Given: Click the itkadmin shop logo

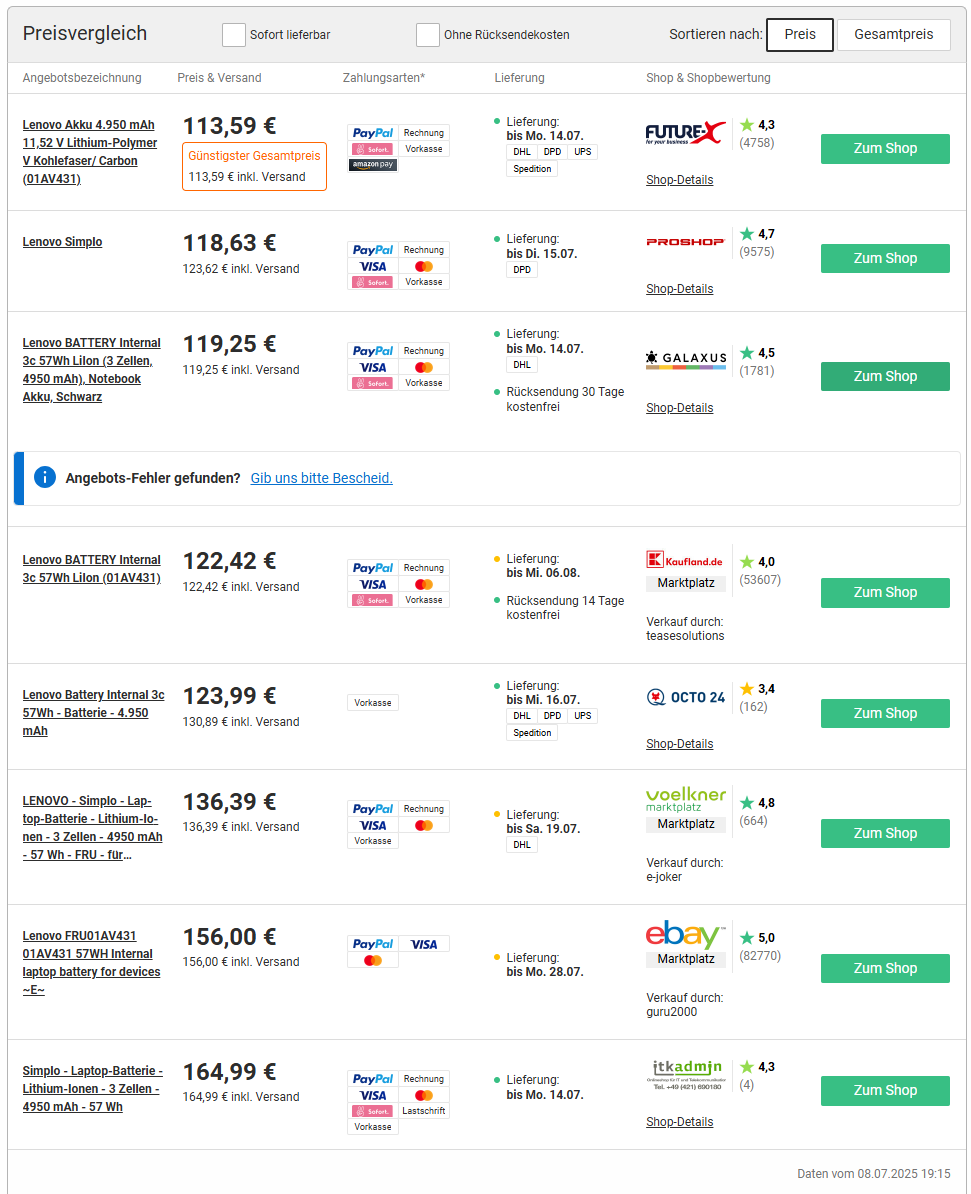Looking at the screenshot, I should click(686, 1073).
